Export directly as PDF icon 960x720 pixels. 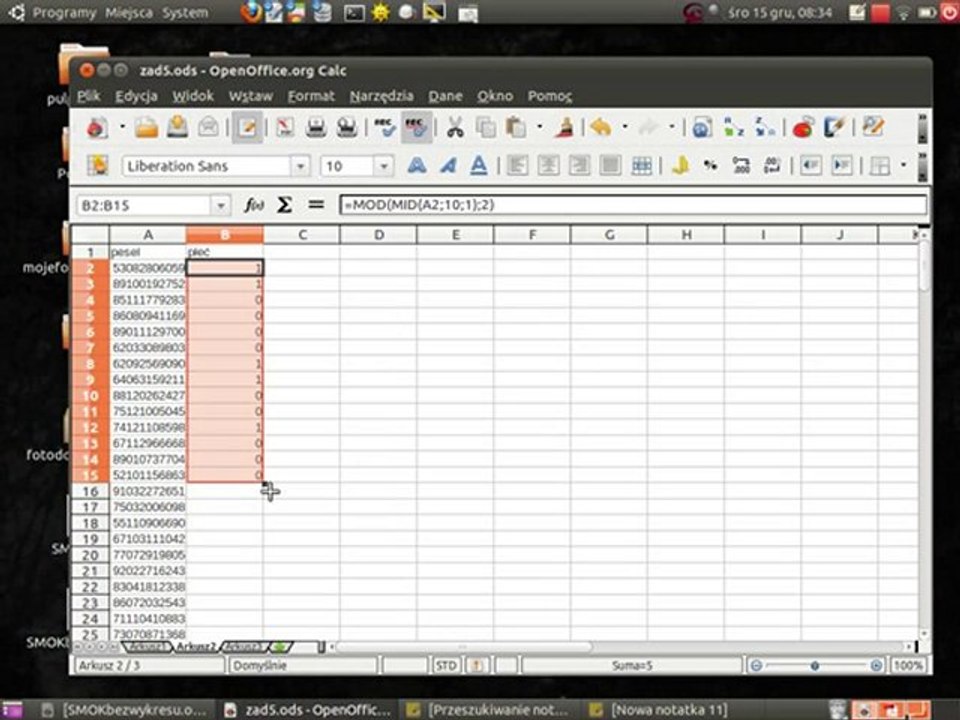tap(285, 127)
